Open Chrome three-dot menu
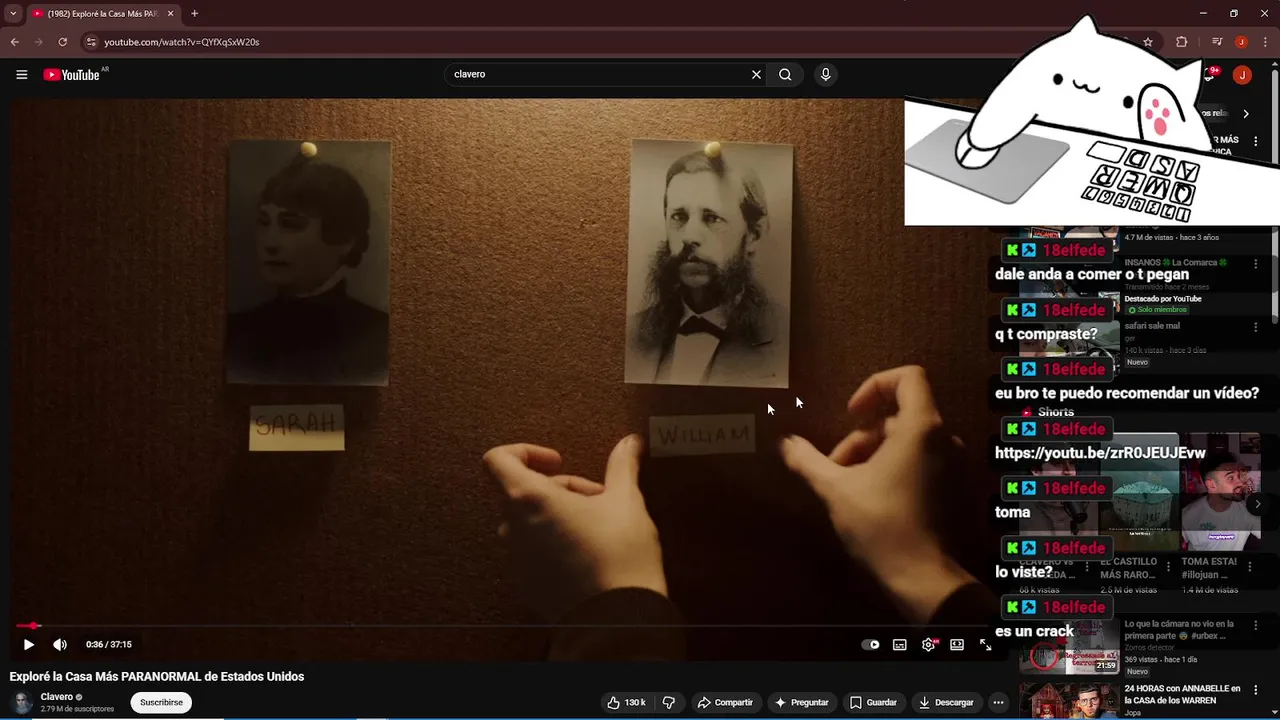Viewport: 1280px width, 720px height. [1264, 42]
